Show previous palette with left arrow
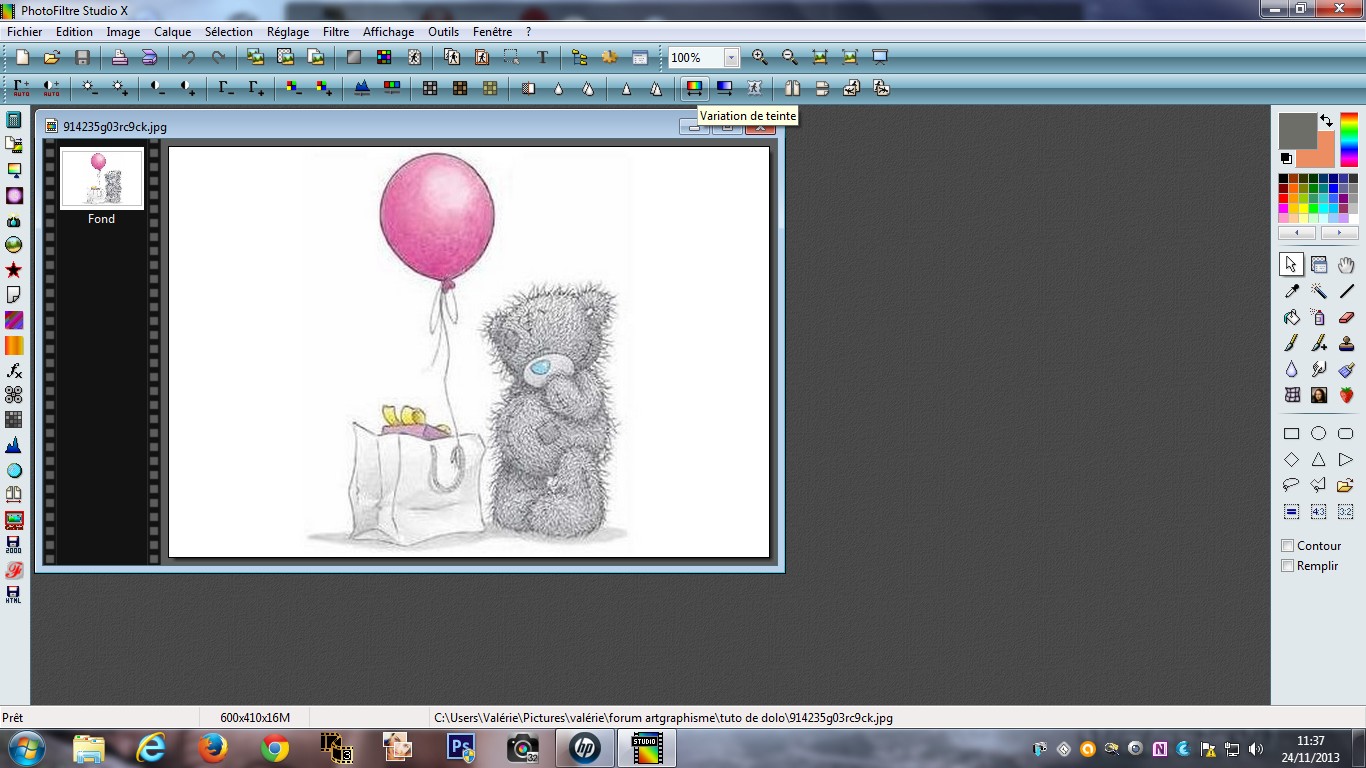 coord(1297,233)
